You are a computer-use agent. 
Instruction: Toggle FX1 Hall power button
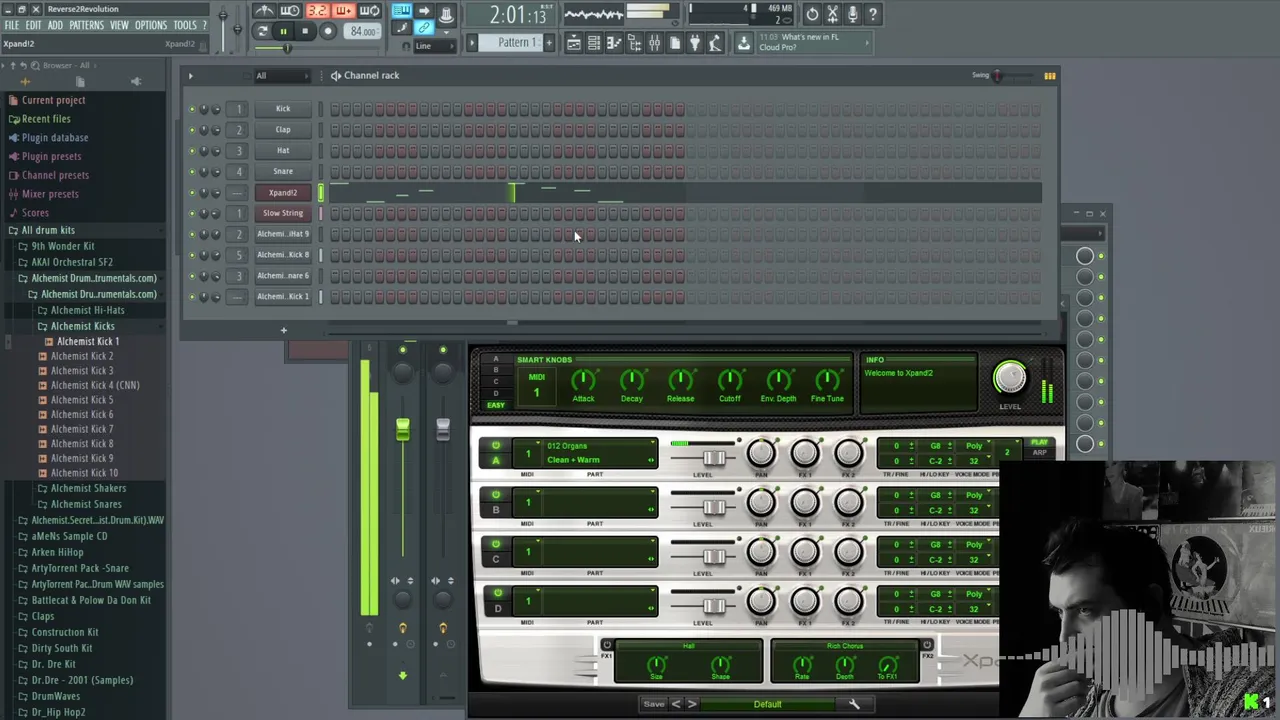pos(606,645)
